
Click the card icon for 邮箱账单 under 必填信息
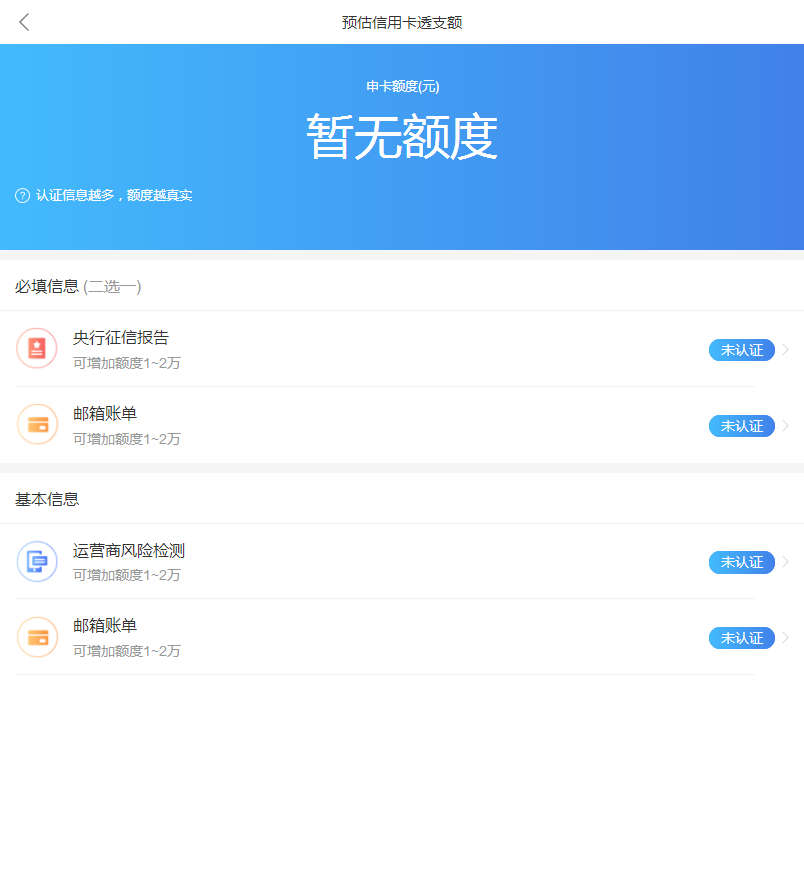37,424
